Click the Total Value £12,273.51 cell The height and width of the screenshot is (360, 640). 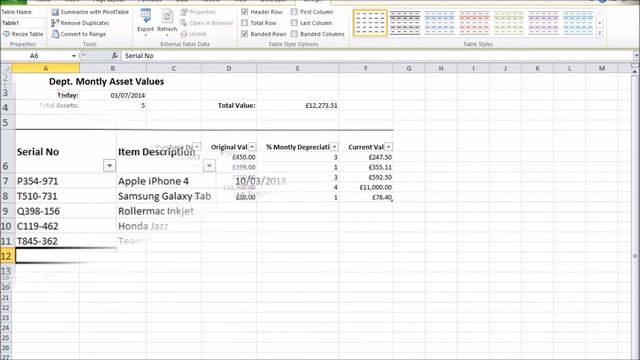pyautogui.click(x=298, y=105)
